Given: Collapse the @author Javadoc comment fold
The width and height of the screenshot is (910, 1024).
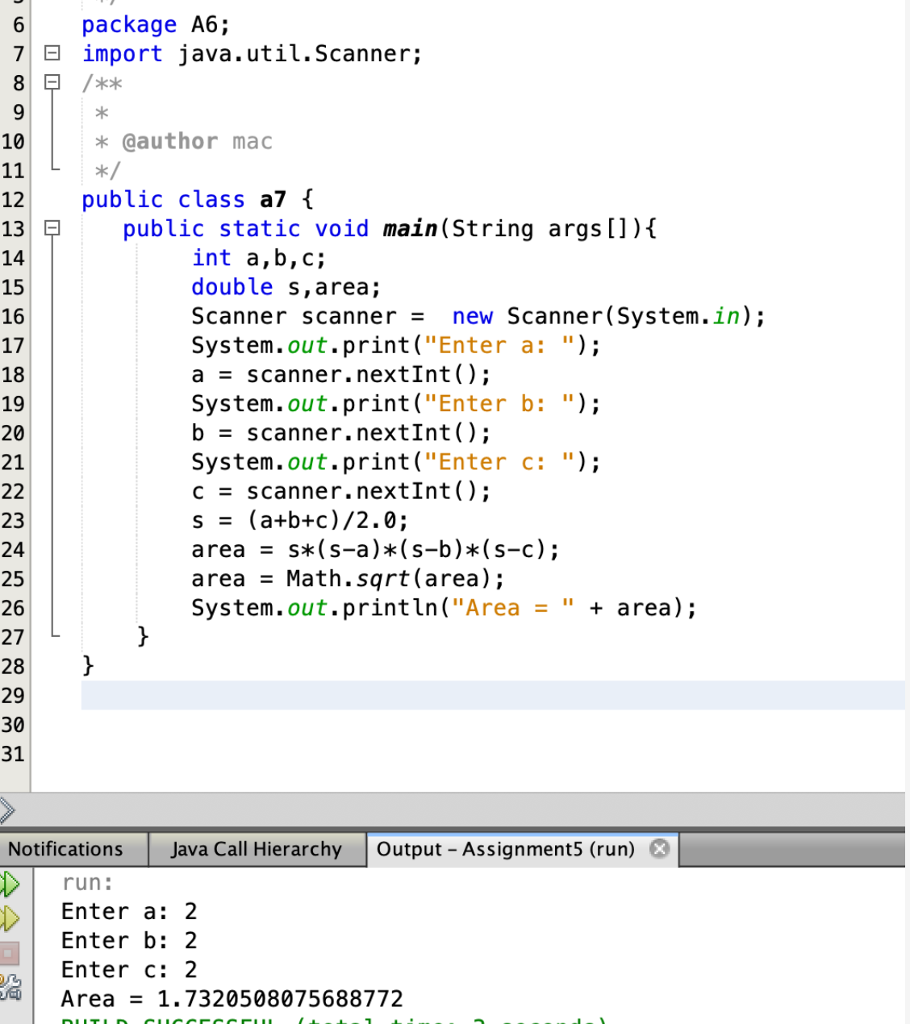Looking at the screenshot, I should [x=53, y=83].
